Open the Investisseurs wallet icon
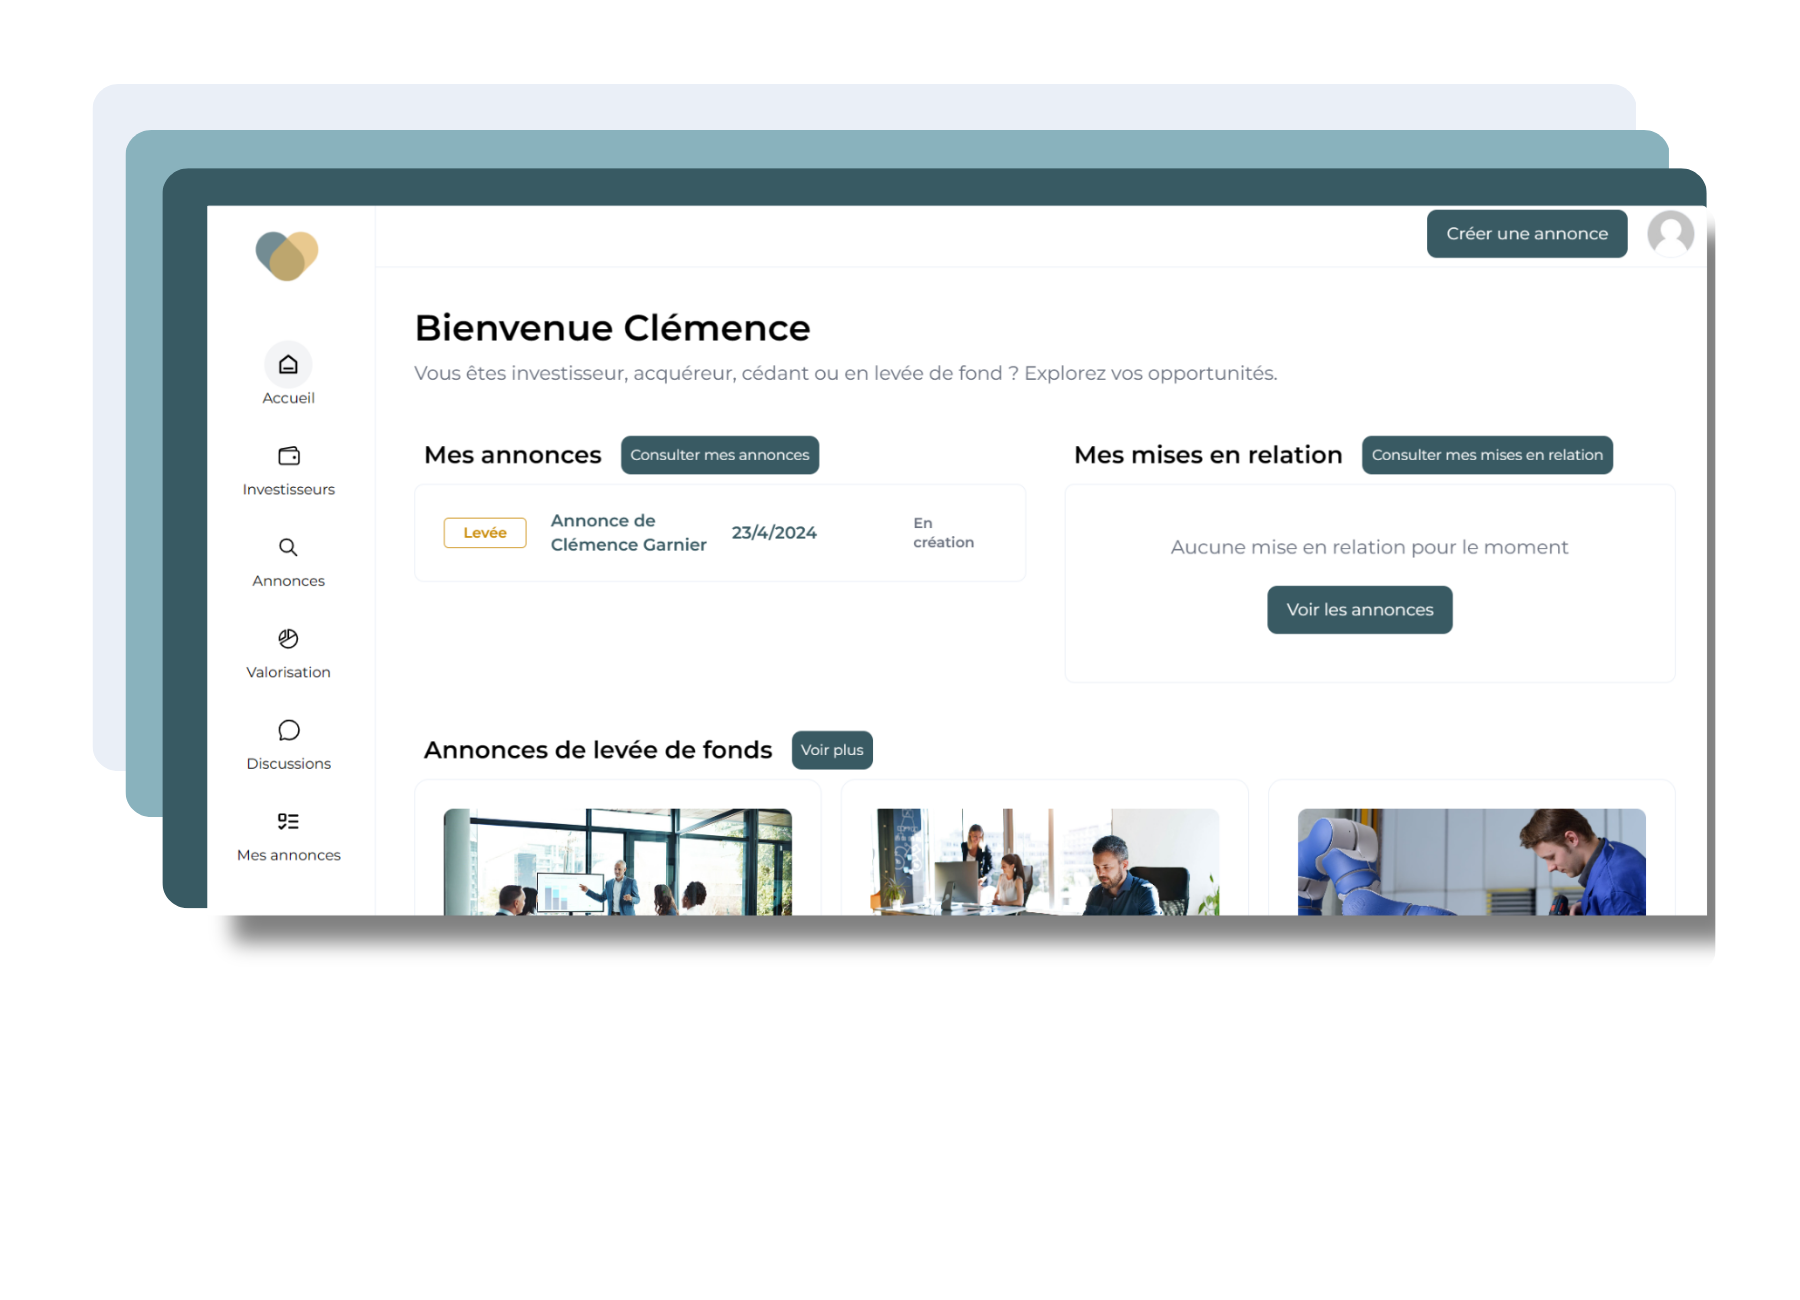 tap(288, 456)
